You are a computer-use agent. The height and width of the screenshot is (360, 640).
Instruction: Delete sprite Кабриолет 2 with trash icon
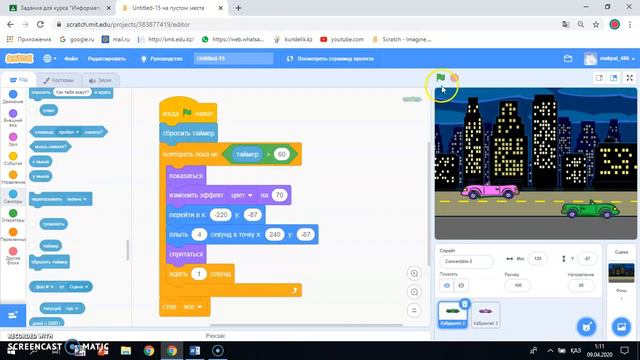tap(464, 304)
